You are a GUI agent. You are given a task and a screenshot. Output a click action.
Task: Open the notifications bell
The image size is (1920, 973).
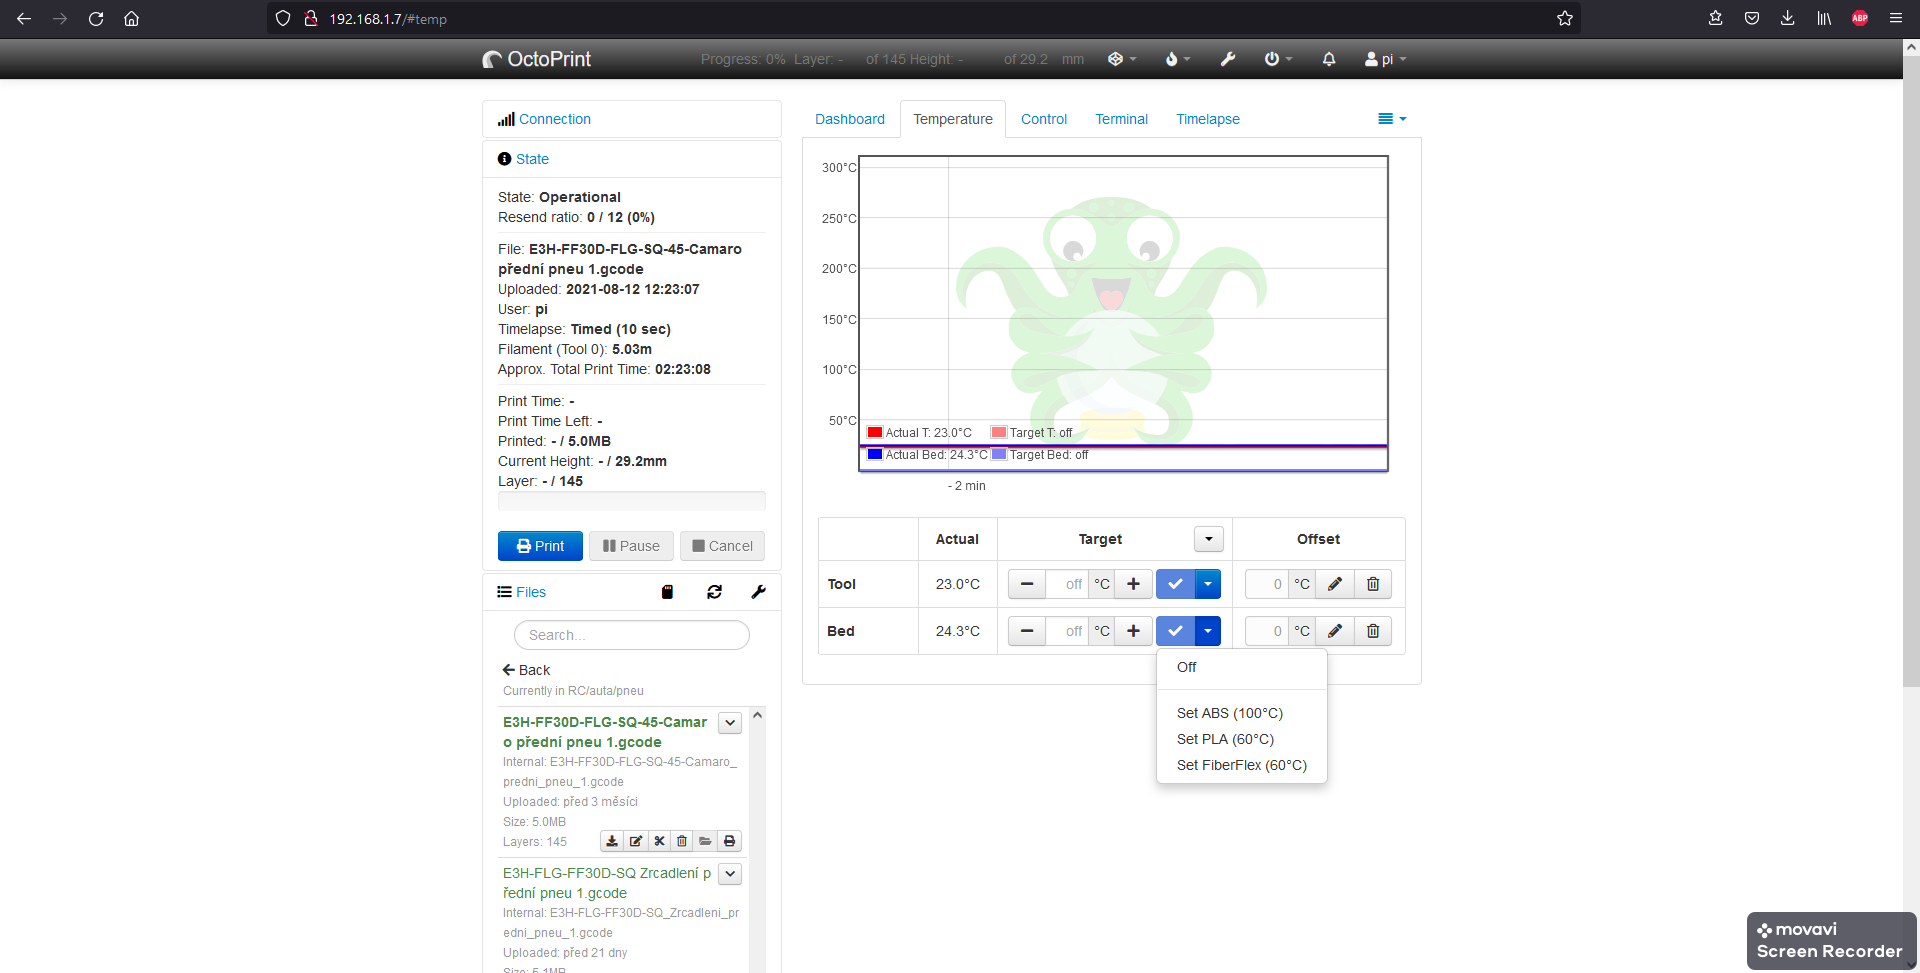tap(1329, 59)
